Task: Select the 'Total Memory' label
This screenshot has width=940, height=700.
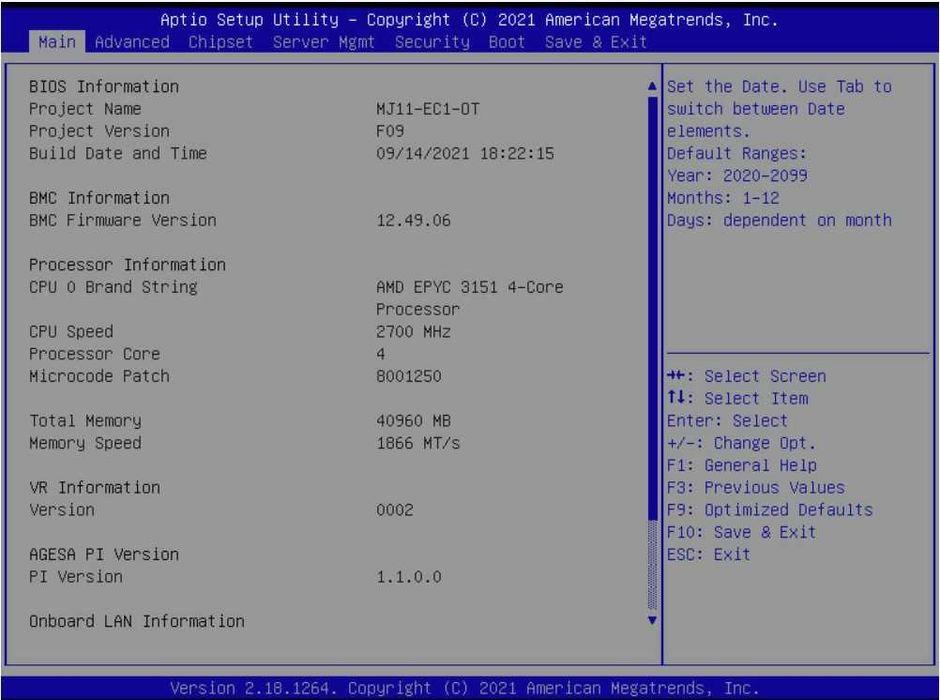Action: click(x=85, y=420)
